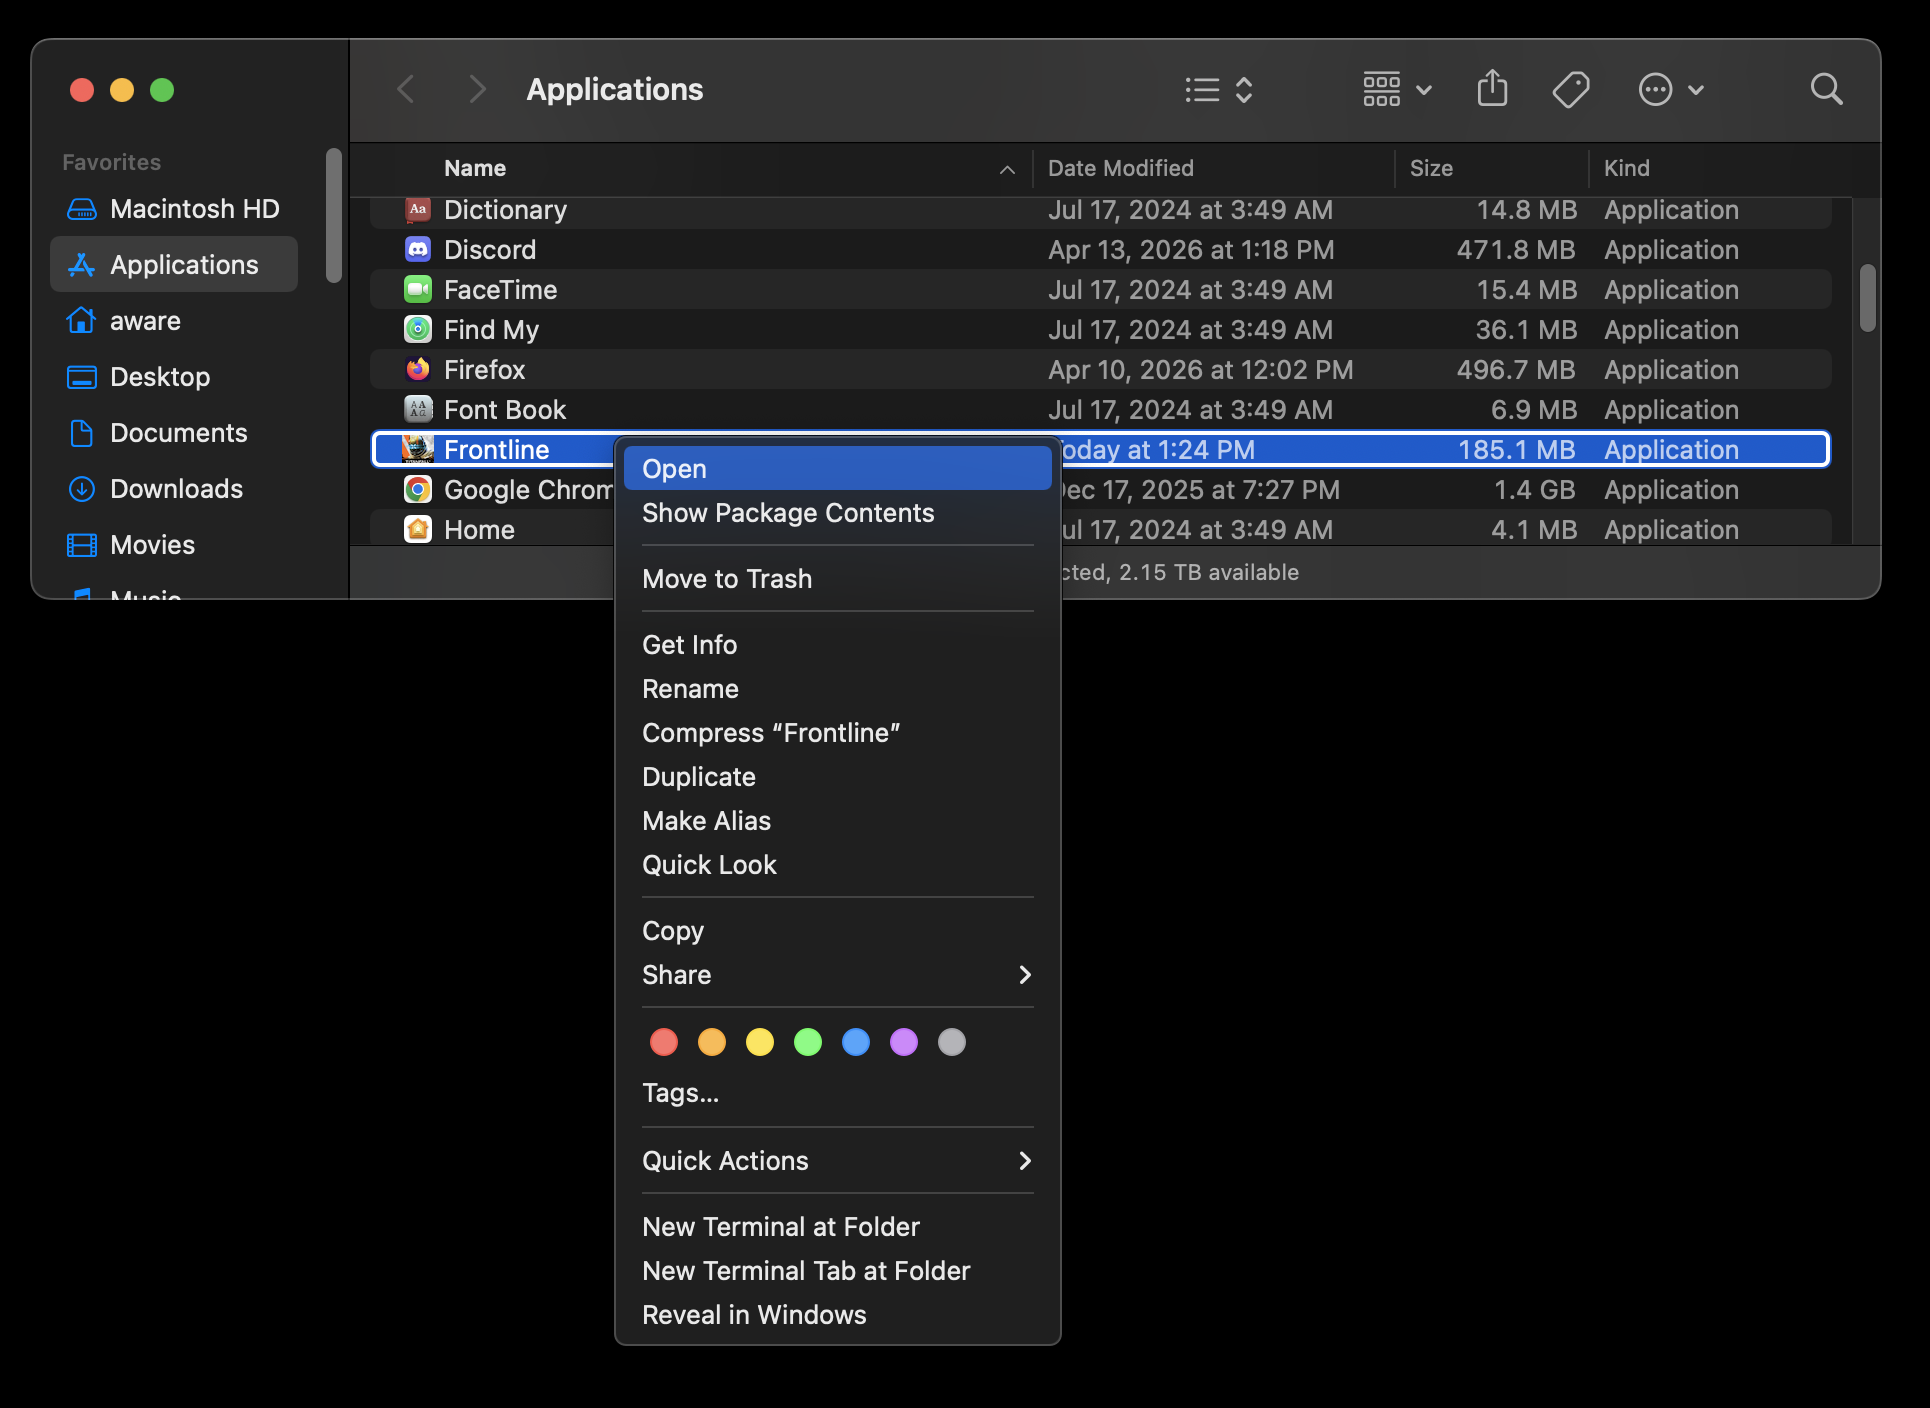Click Get Info in the context menu

[x=689, y=644]
